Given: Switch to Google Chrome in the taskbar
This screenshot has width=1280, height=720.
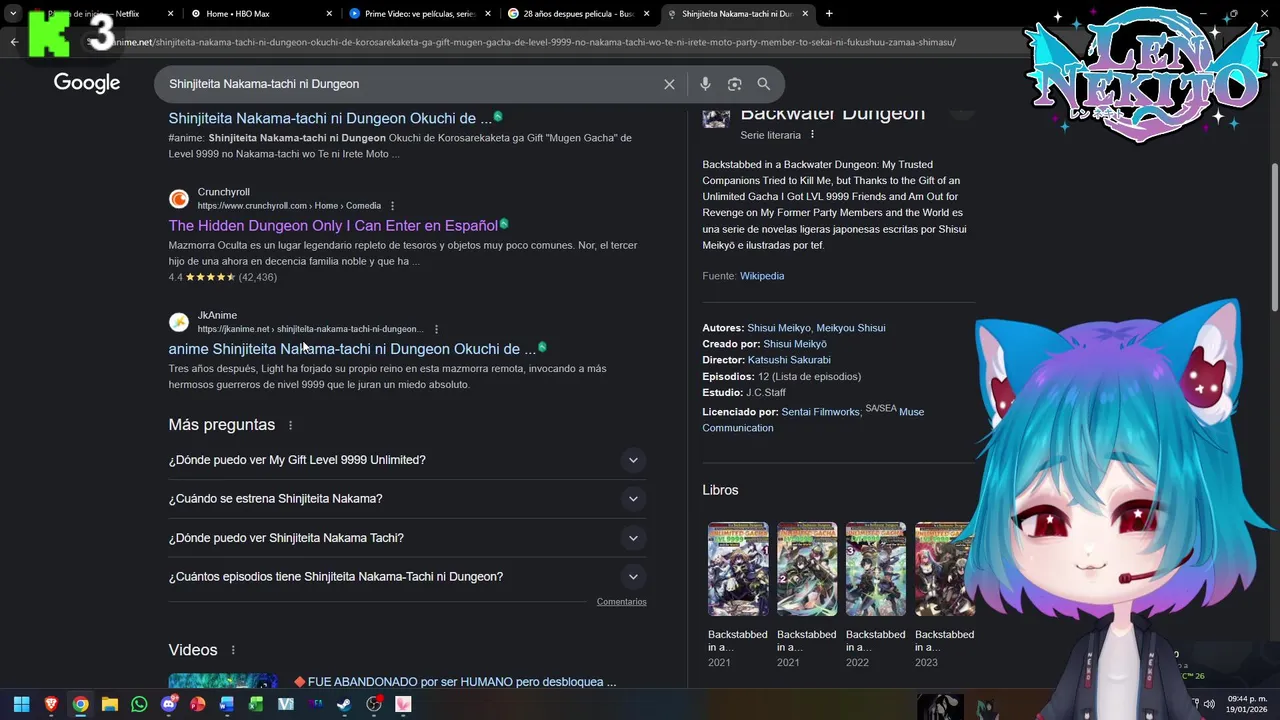Looking at the screenshot, I should coord(80,704).
